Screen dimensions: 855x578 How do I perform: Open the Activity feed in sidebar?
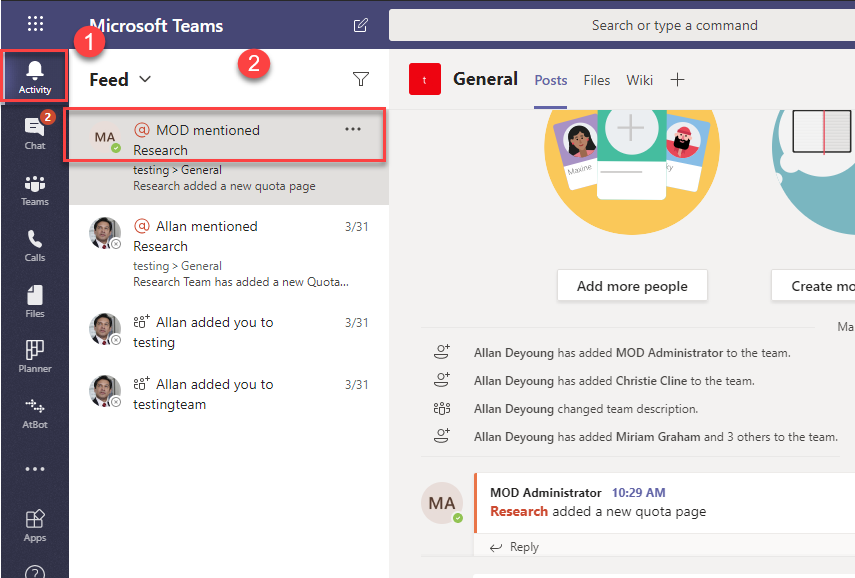(34, 76)
